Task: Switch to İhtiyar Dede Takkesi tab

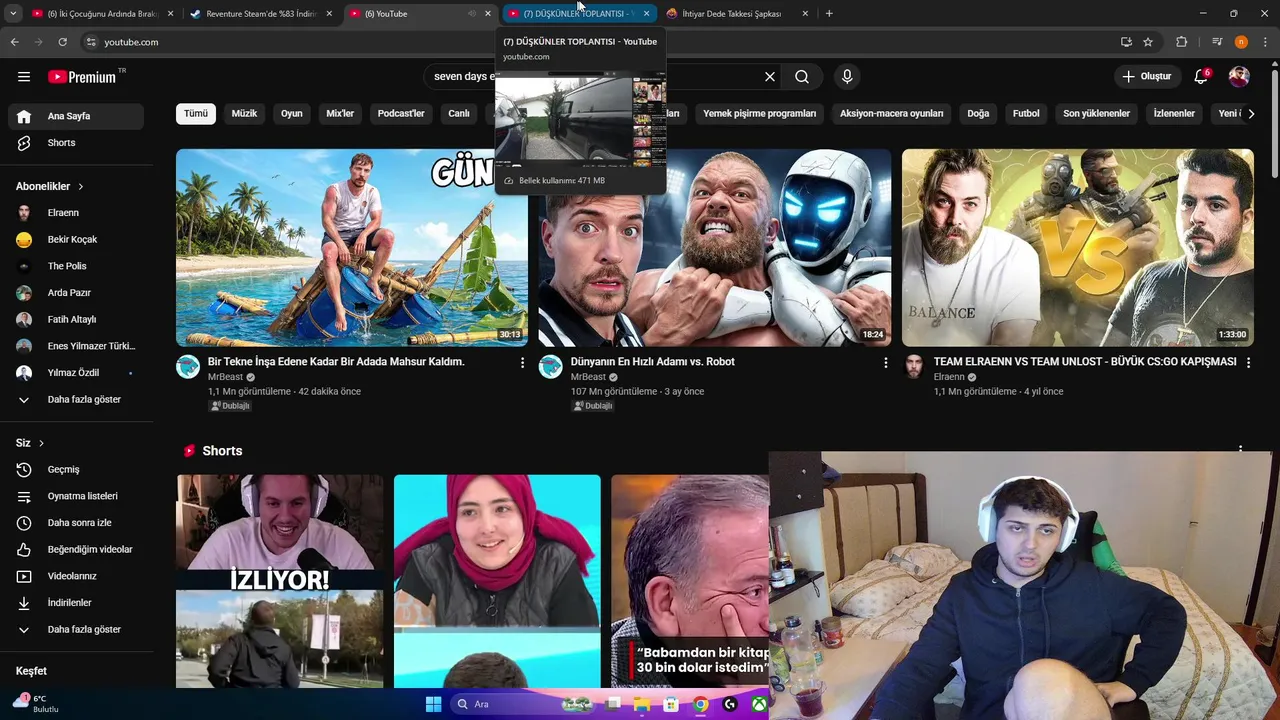Action: tap(738, 14)
